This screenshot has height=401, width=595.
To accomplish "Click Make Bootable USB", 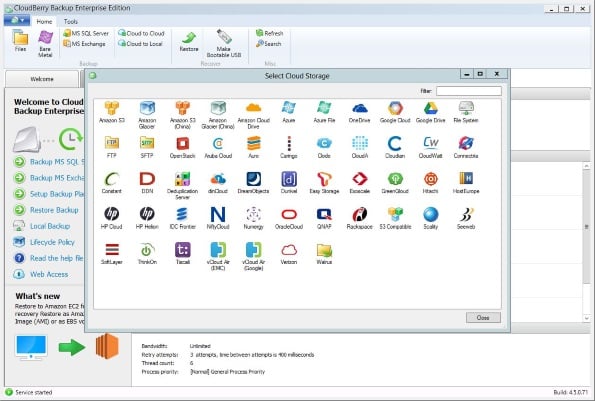I will 224,44.
